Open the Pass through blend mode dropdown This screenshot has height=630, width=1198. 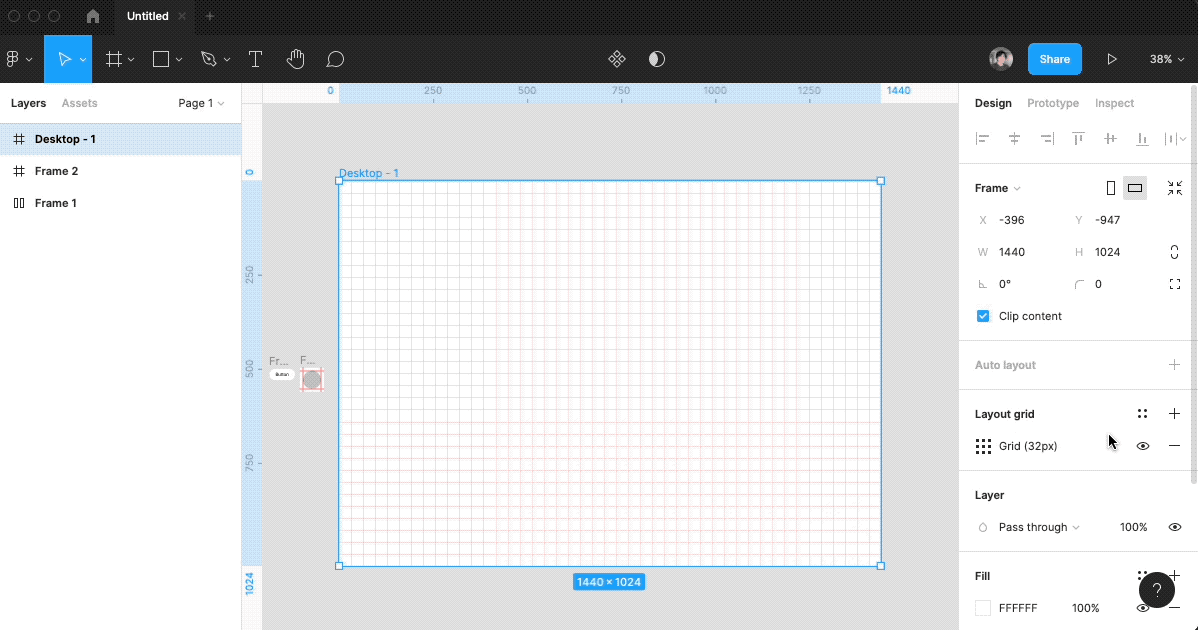(1040, 527)
